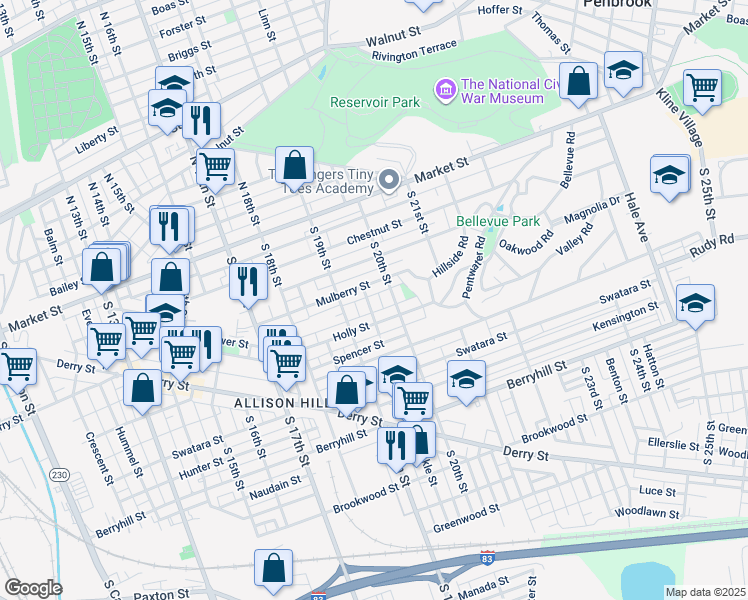Open the restaurant marker near Walnut St
Image resolution: width=748 pixels, height=600 pixels.
click(201, 124)
